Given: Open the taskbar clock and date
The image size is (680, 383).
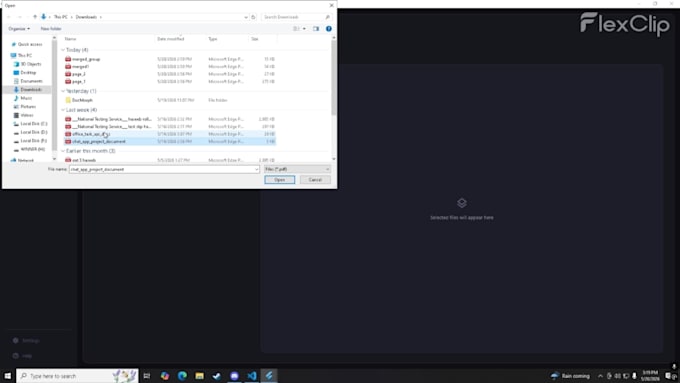Looking at the screenshot, I should [x=650, y=376].
